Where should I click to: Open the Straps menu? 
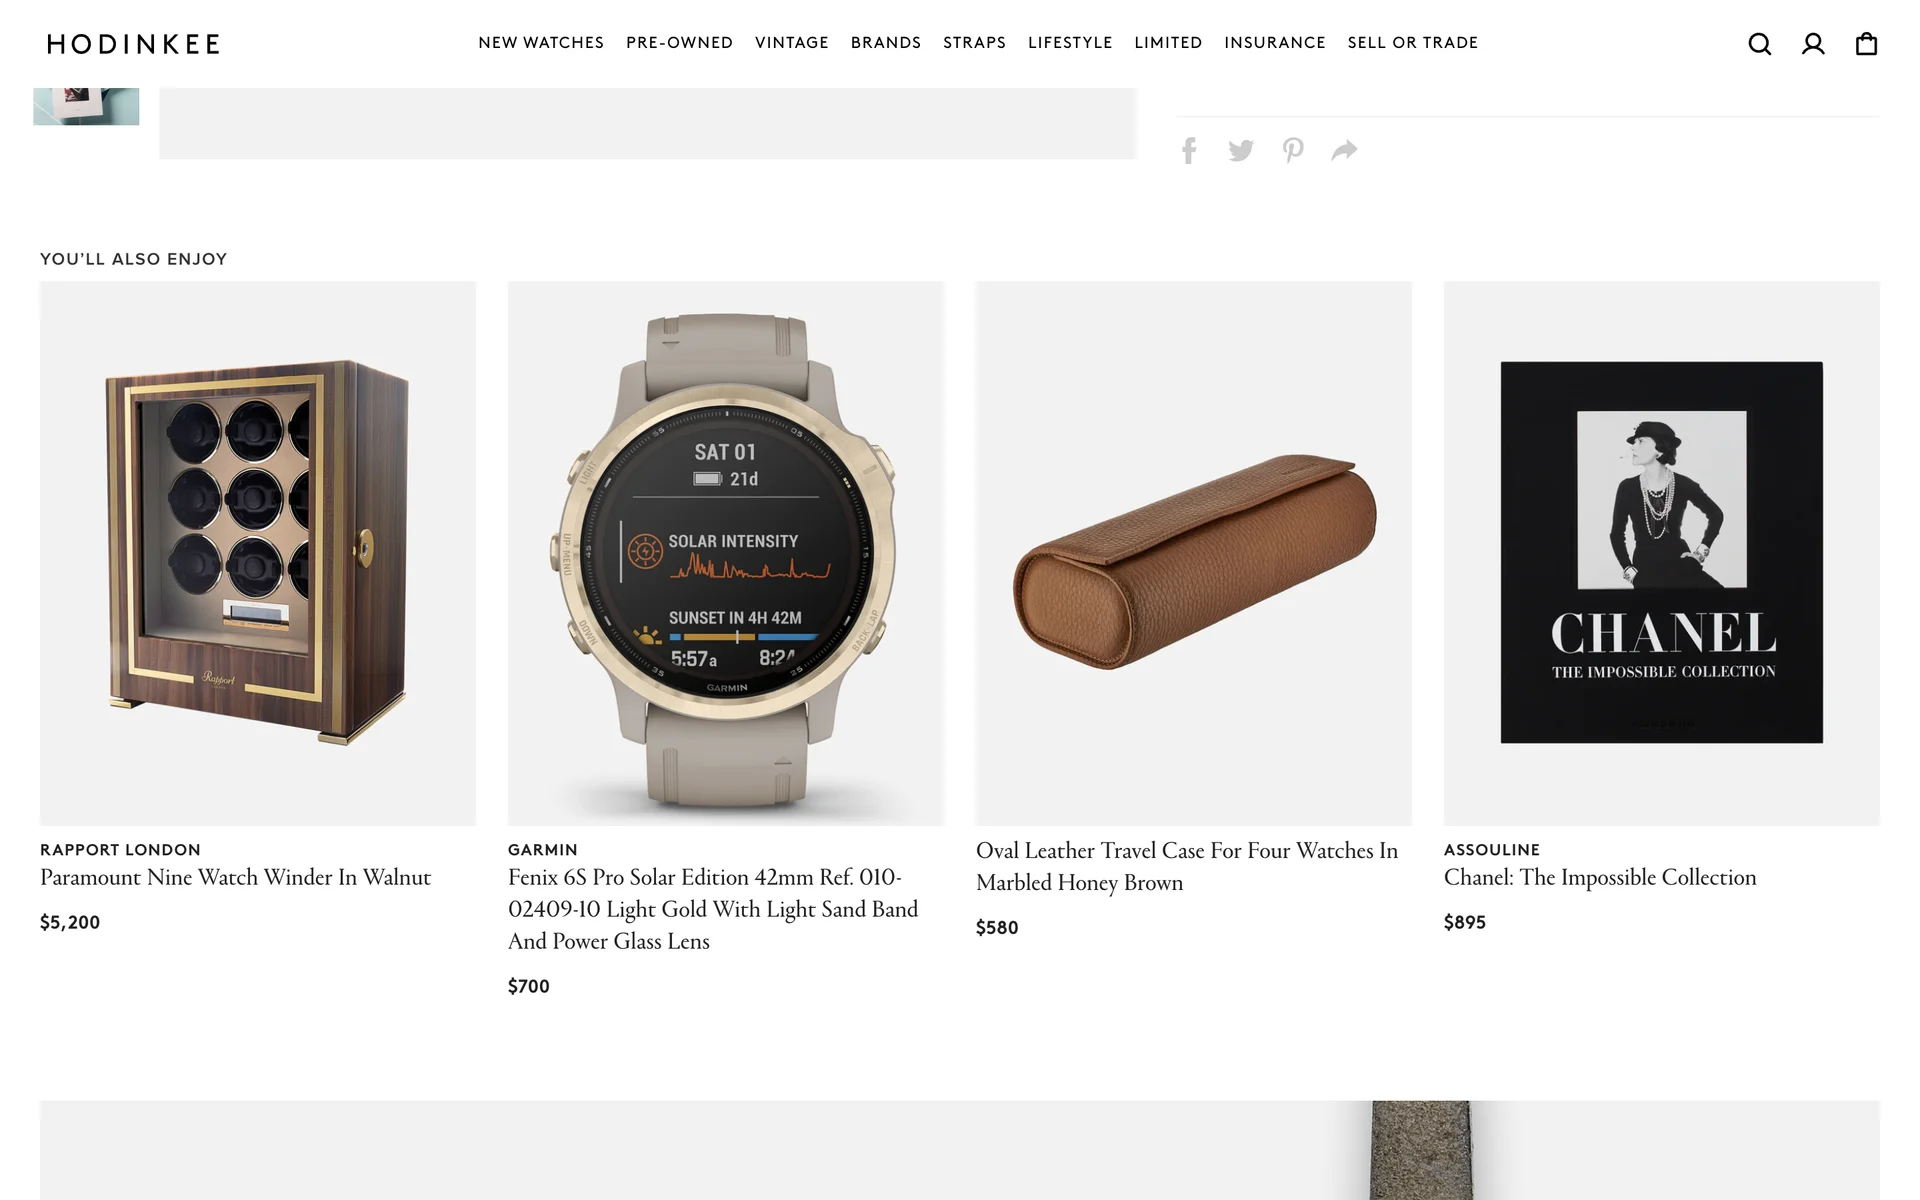[x=975, y=43]
